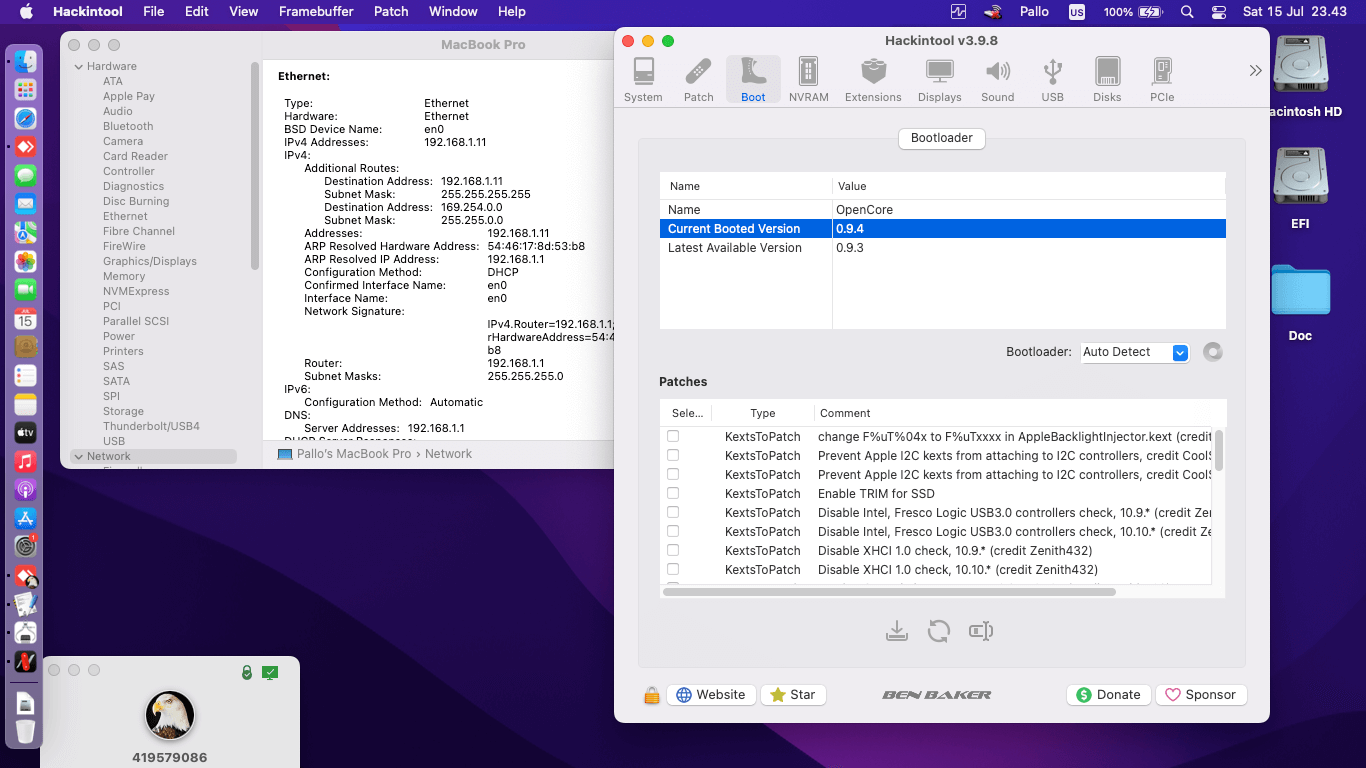The image size is (1366, 768).
Task: Click the Spotlight search icon
Action: click(x=1187, y=12)
